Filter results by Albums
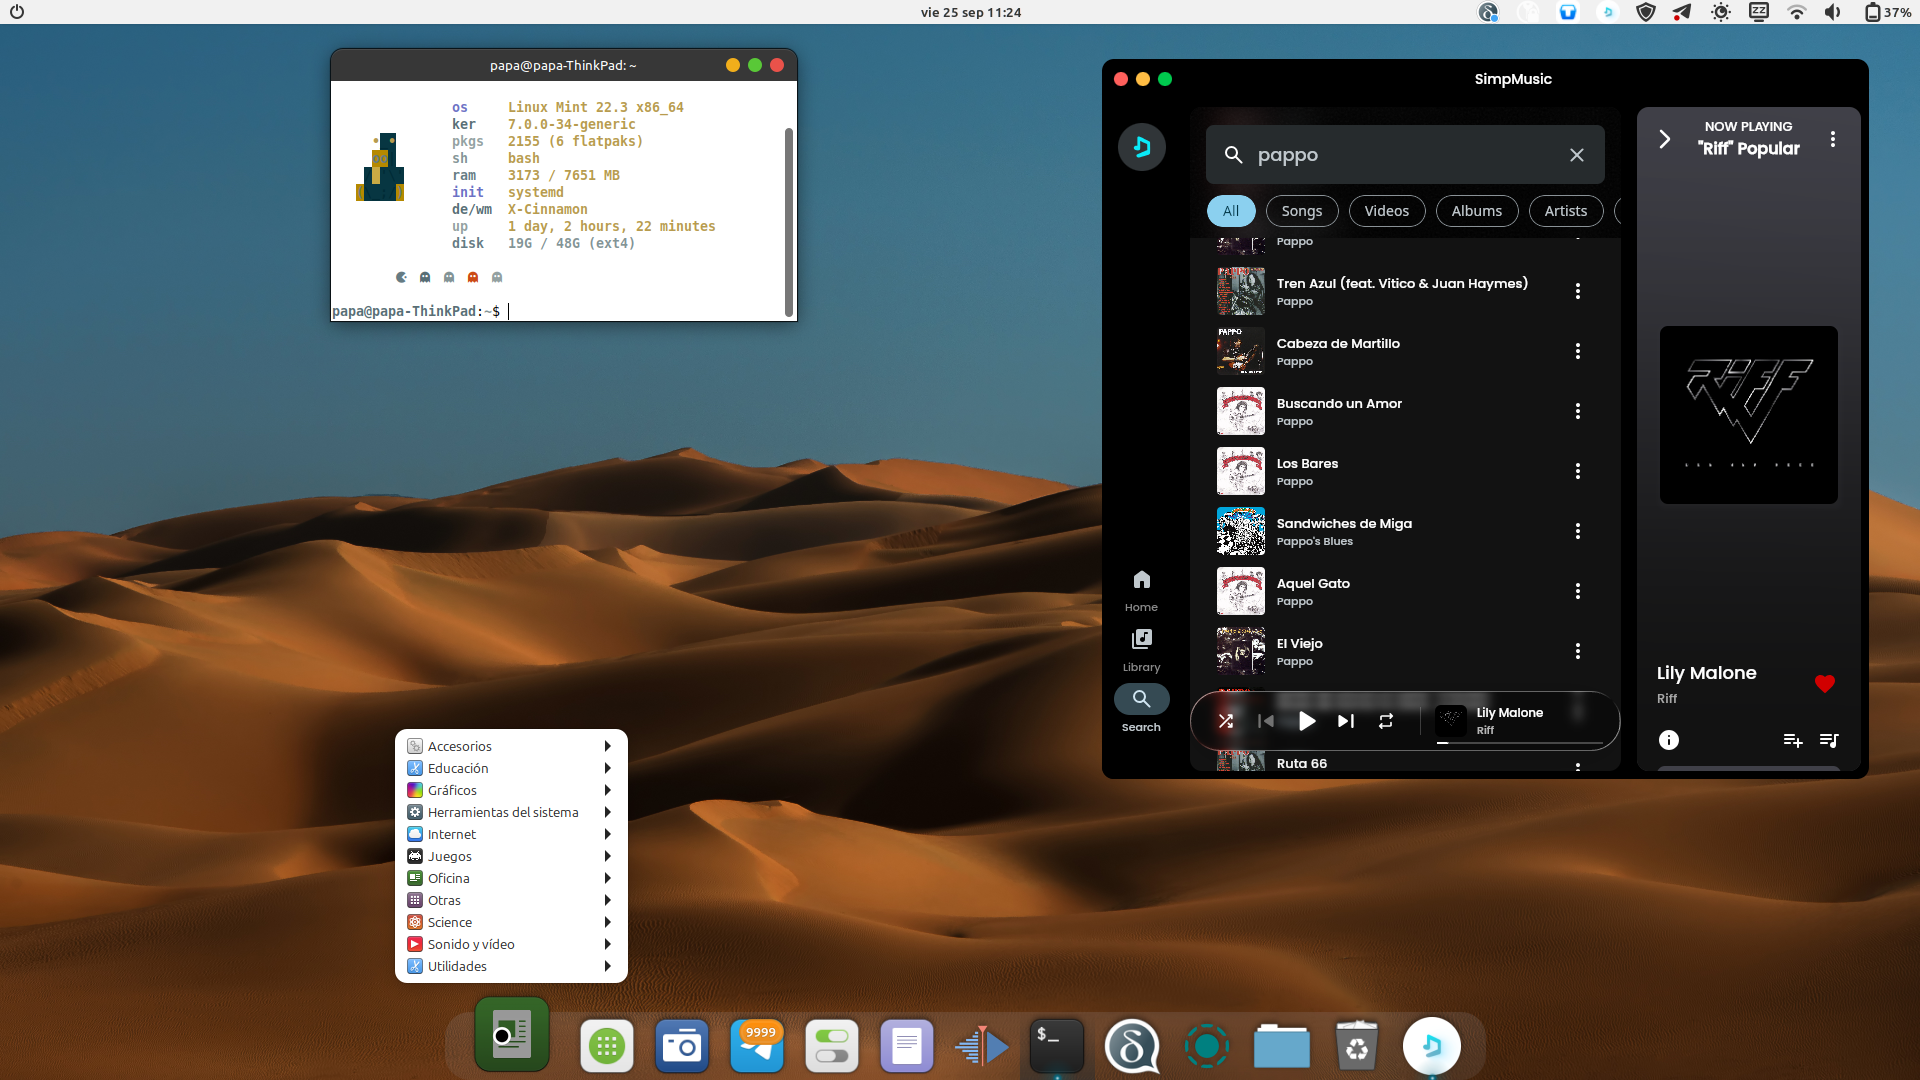This screenshot has height=1080, width=1920. point(1477,211)
